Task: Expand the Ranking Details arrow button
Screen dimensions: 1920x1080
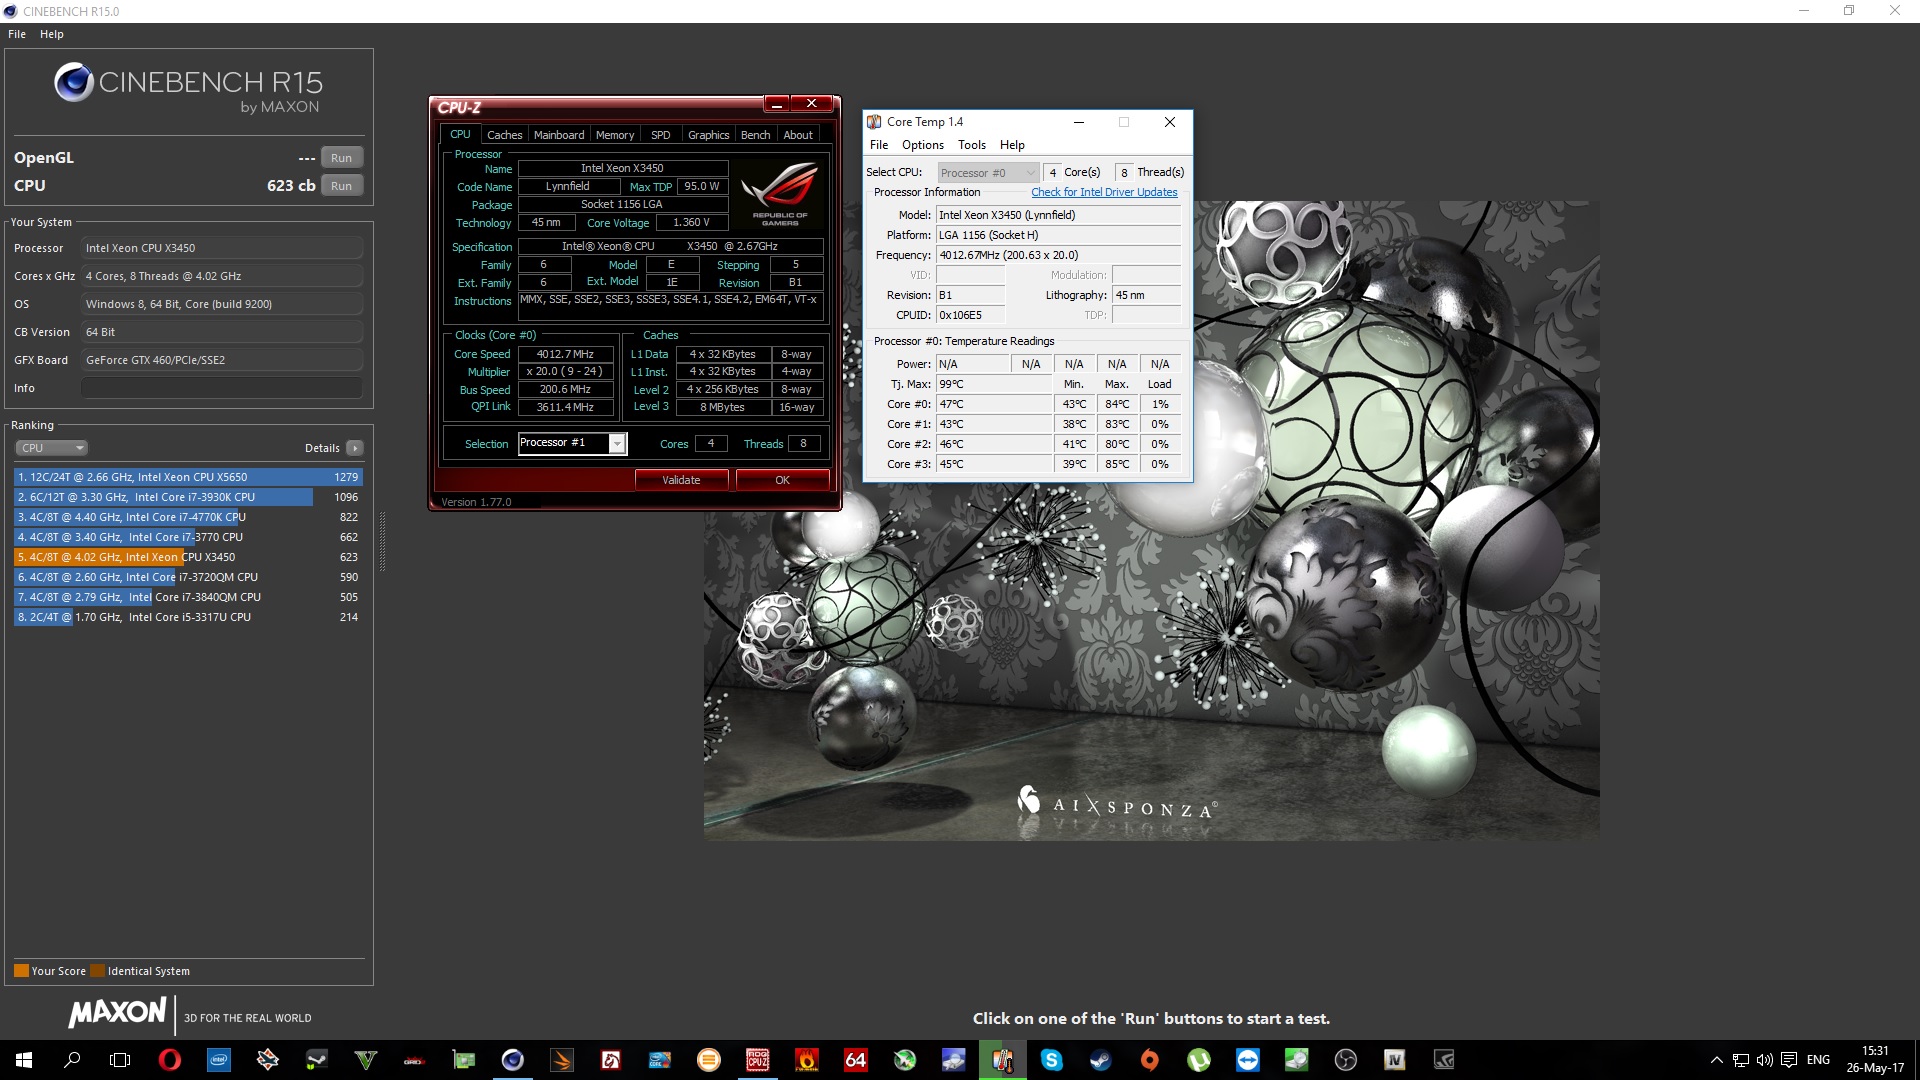Action: pyautogui.click(x=355, y=448)
